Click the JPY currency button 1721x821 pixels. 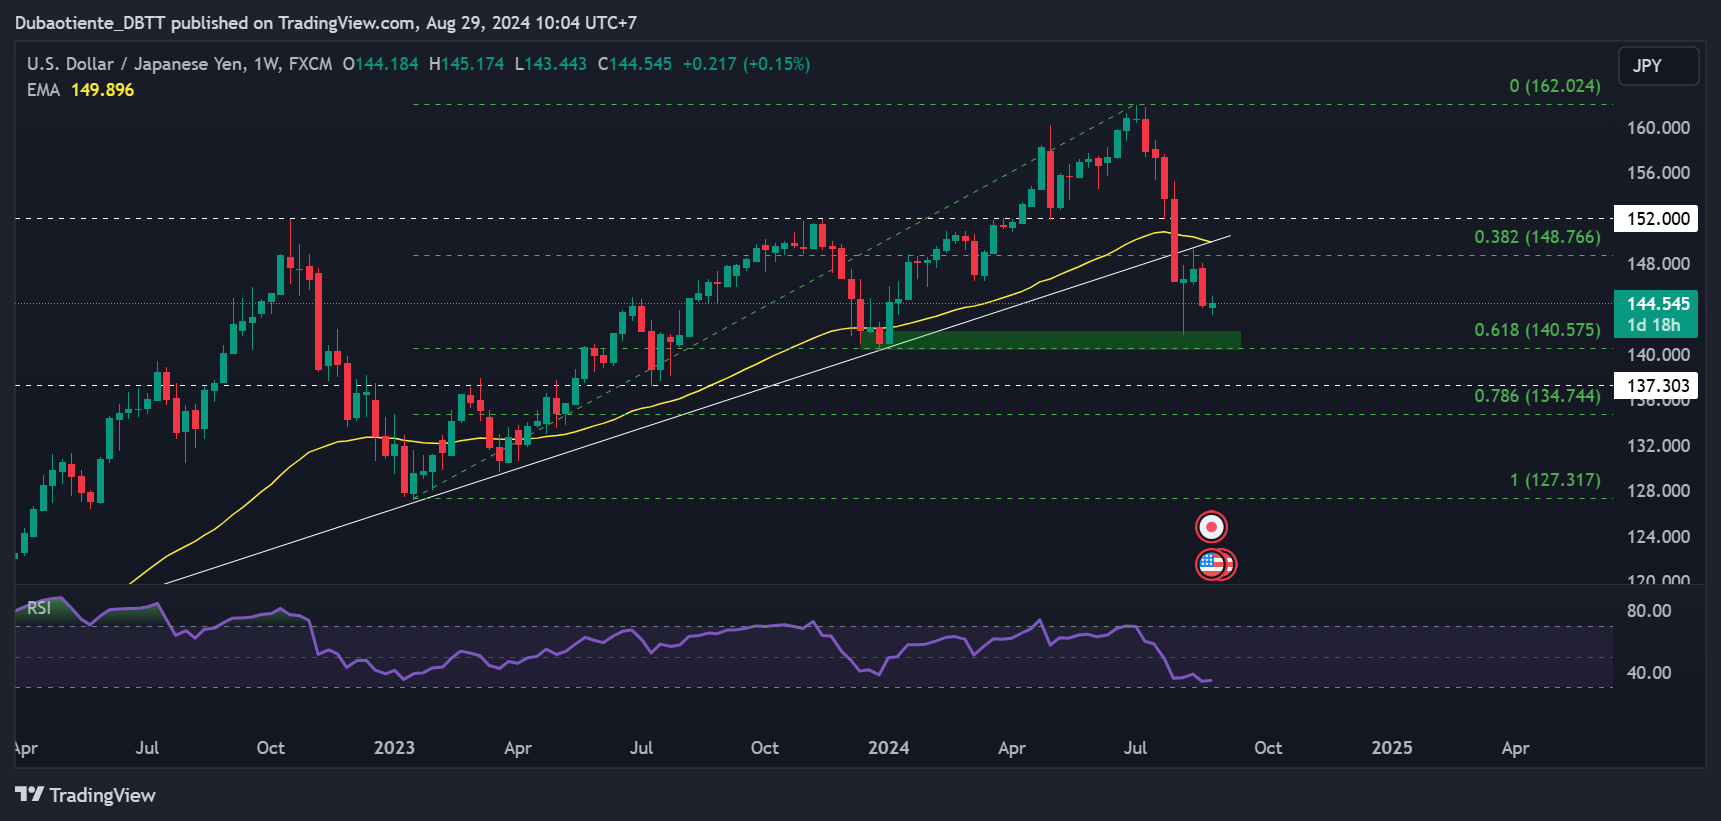[1658, 66]
